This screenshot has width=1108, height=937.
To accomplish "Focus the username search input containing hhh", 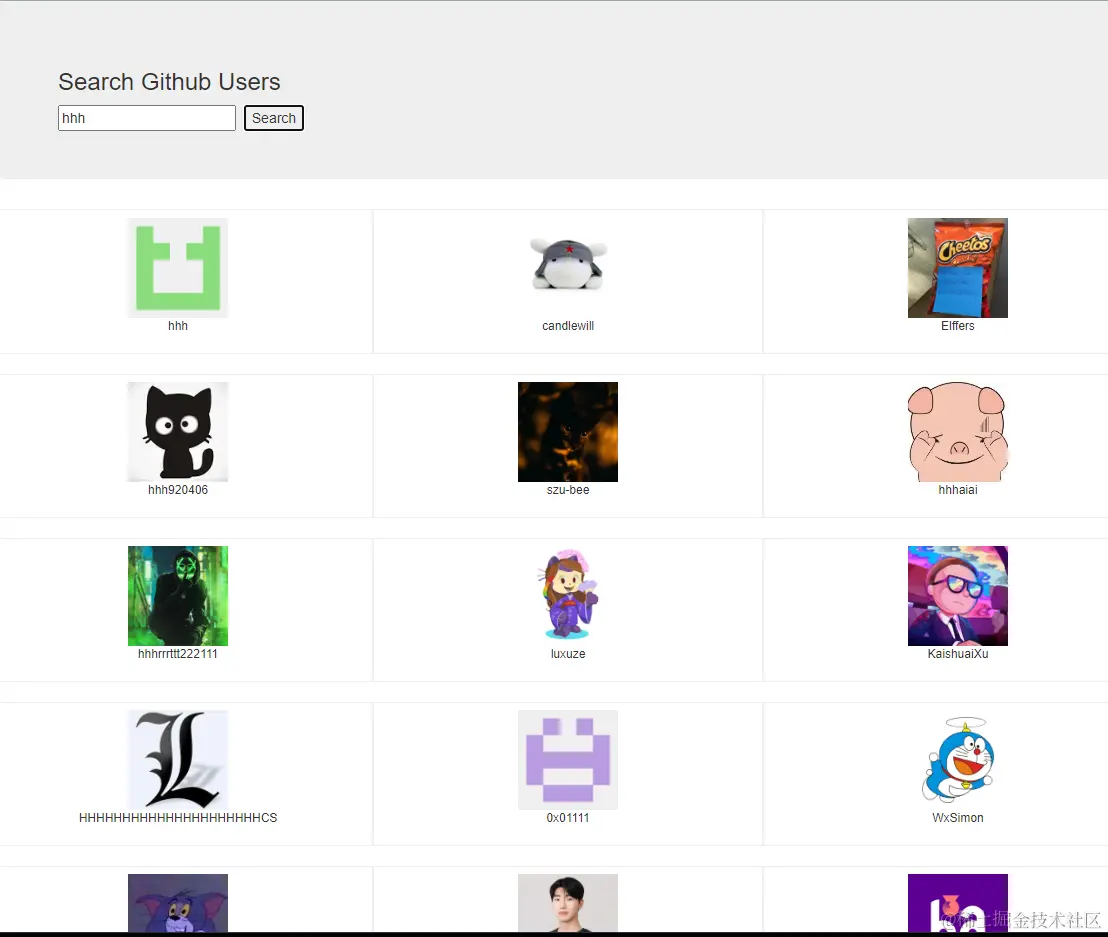I will pyautogui.click(x=147, y=118).
